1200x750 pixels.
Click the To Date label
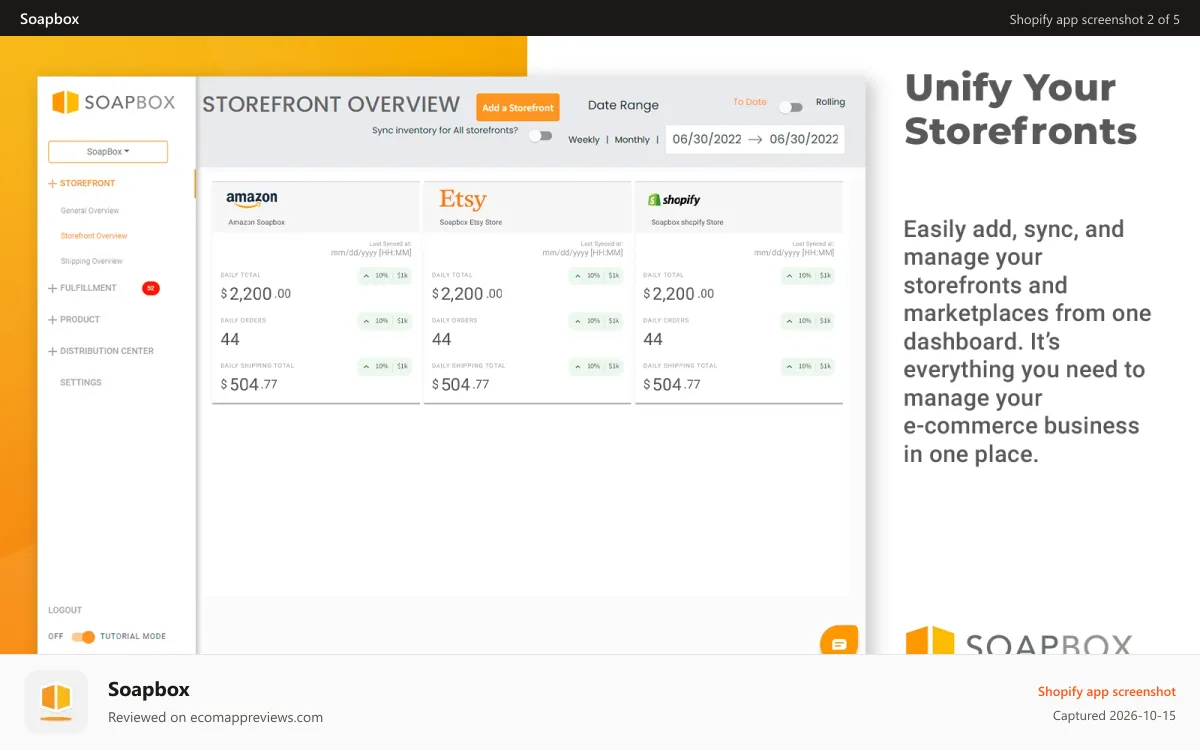point(750,102)
